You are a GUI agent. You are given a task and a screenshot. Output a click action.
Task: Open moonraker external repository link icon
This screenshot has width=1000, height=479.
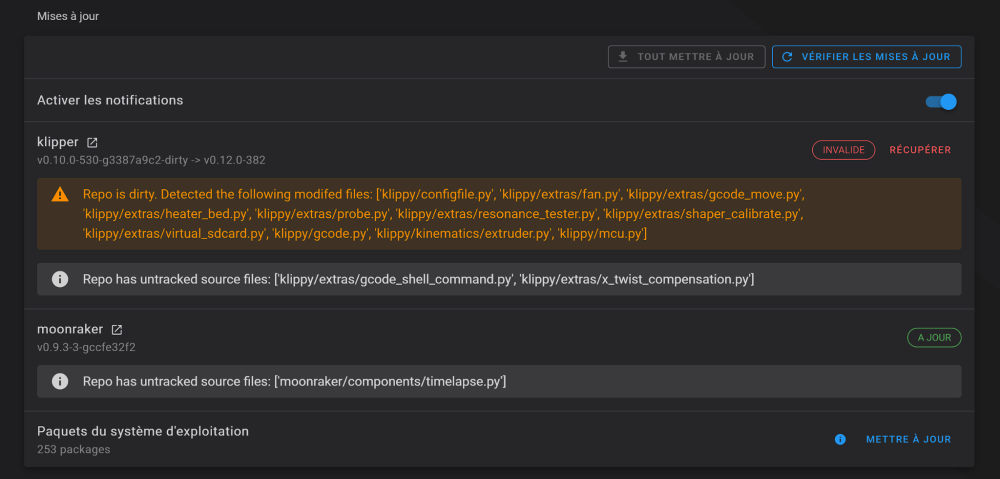point(117,330)
